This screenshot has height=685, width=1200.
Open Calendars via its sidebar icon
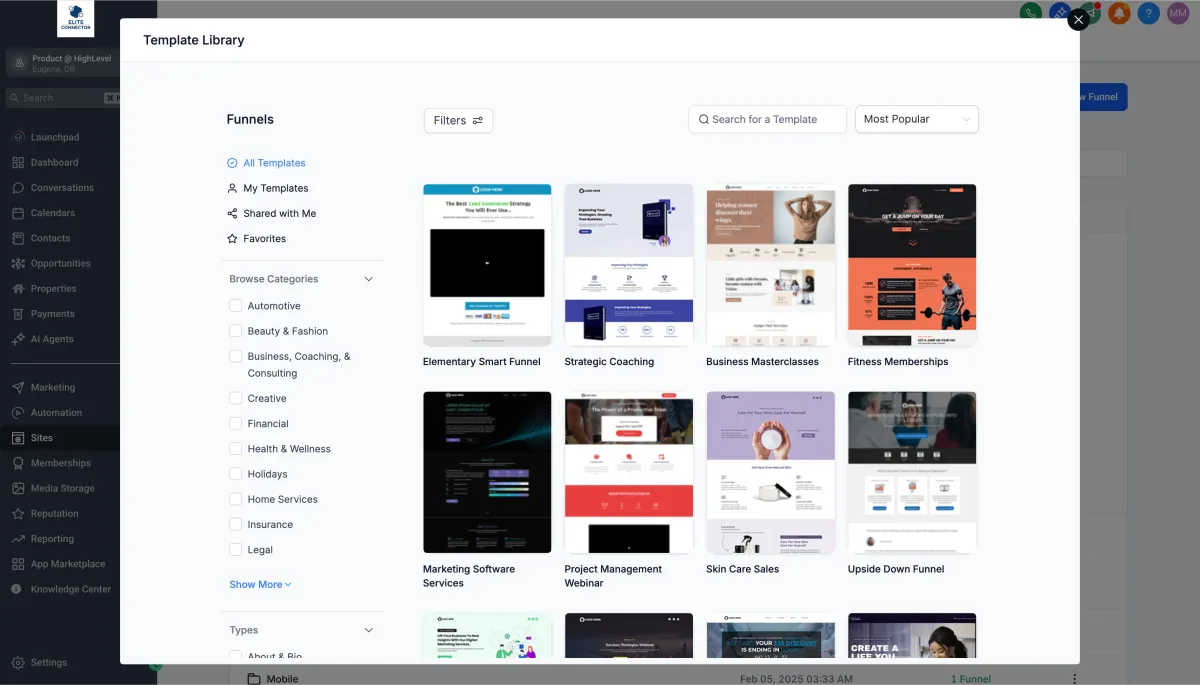19,213
